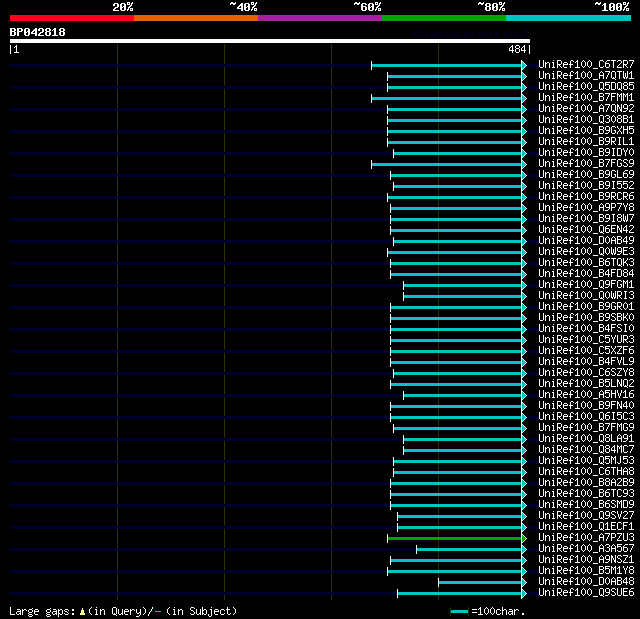Click the UniRef100_B9SBK0 label
This screenshot has width=640, height=619.
tap(586, 318)
